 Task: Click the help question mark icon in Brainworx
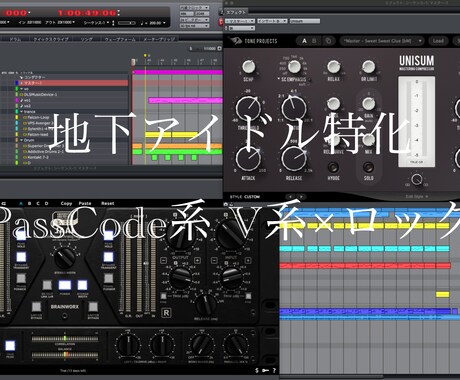tap(274, 370)
